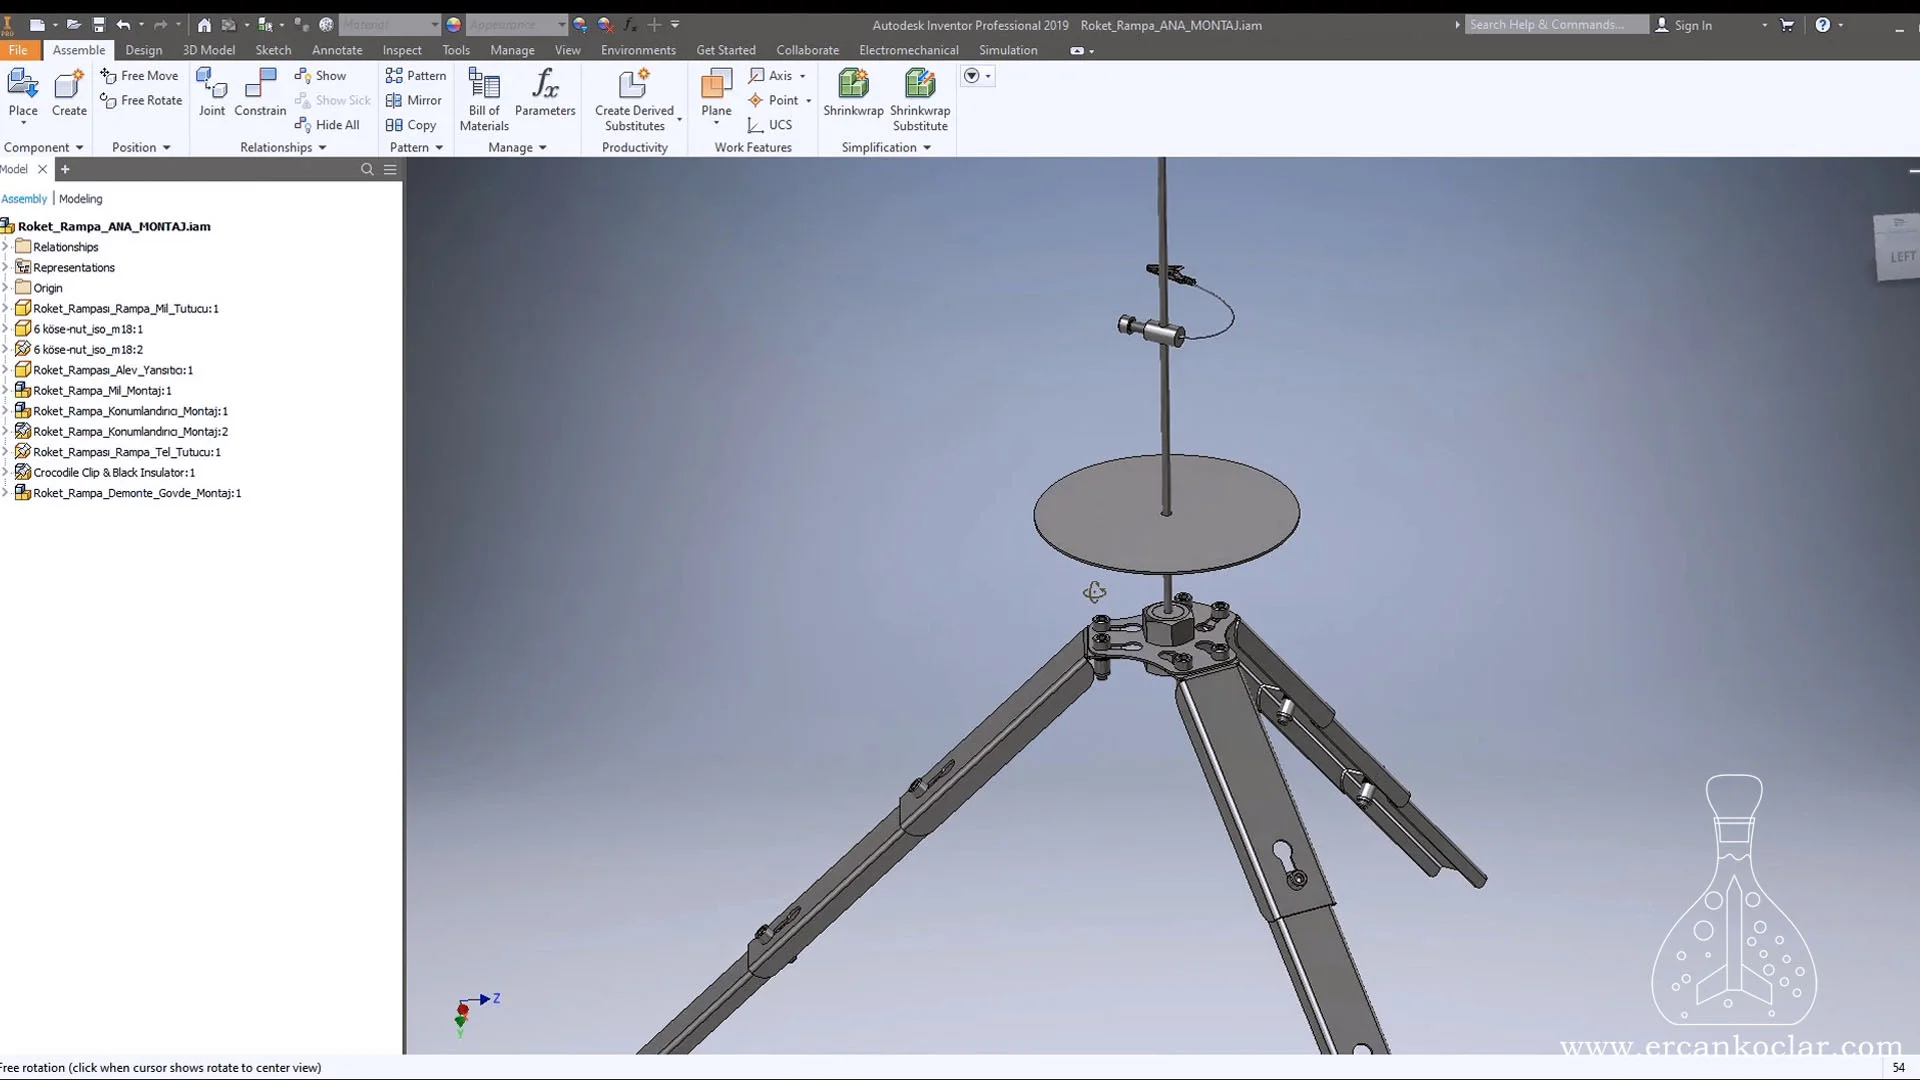Select the Free Move tool
The image size is (1920, 1080).
click(x=139, y=75)
